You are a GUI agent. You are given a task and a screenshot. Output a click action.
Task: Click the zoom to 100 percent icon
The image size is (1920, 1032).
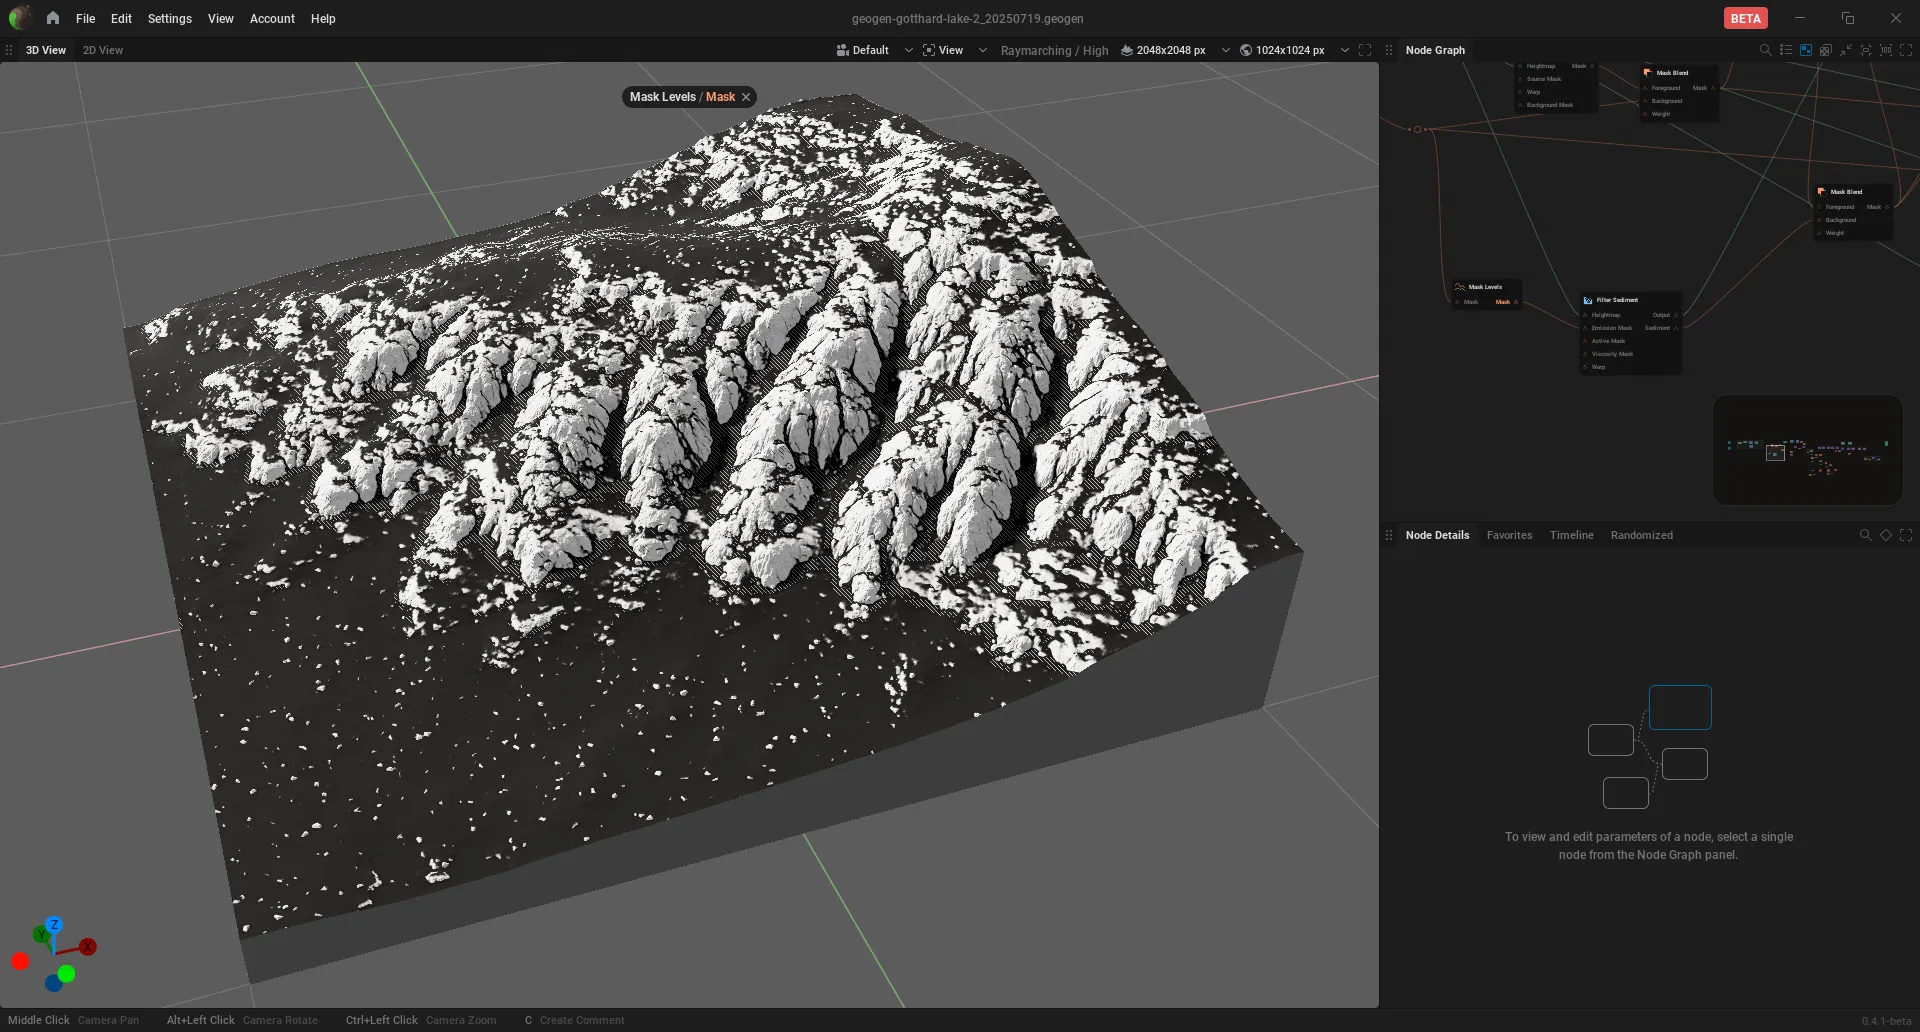pos(1886,50)
